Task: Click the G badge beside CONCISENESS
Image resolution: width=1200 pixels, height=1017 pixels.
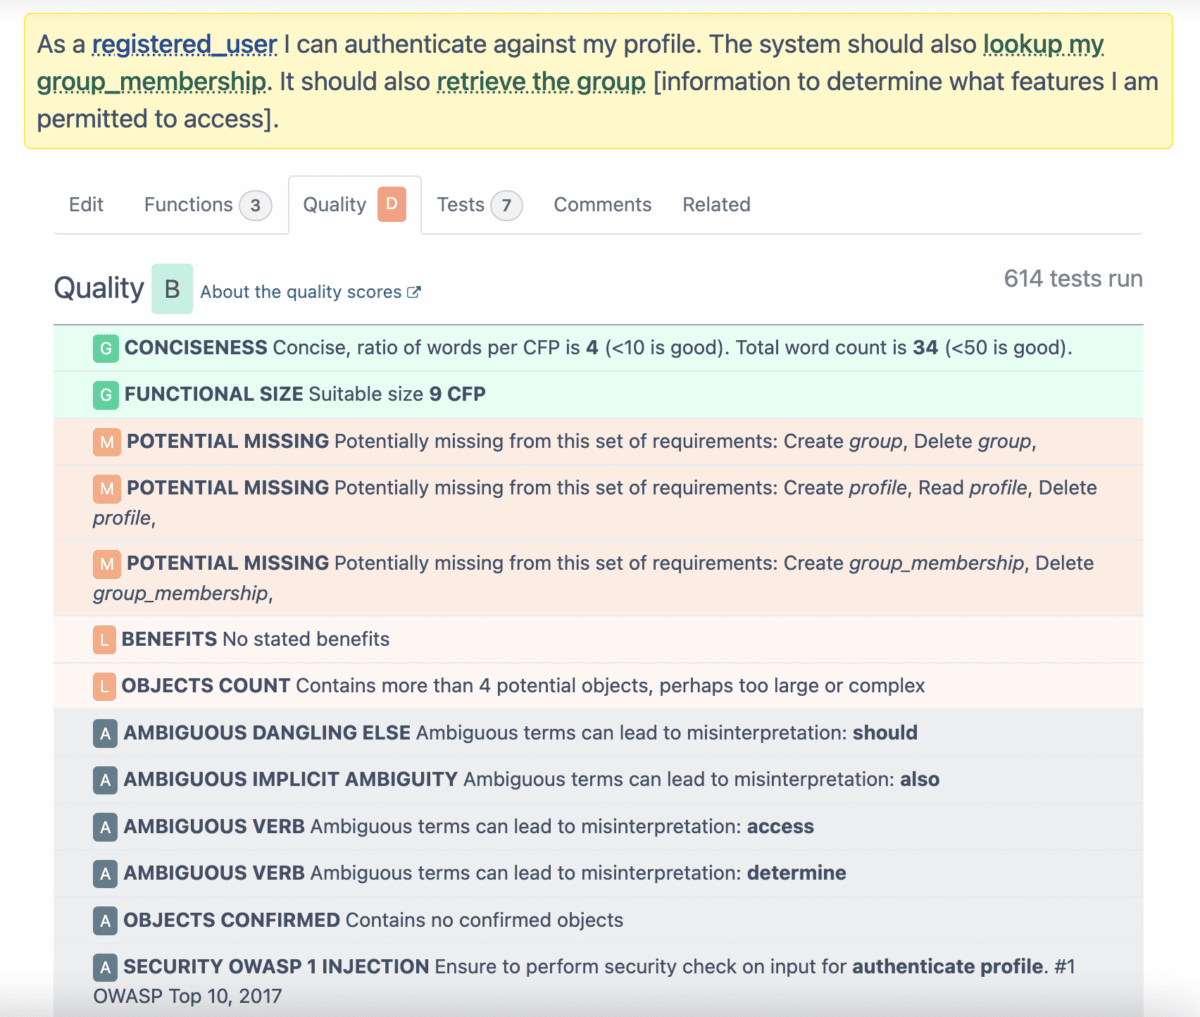Action: [x=105, y=348]
